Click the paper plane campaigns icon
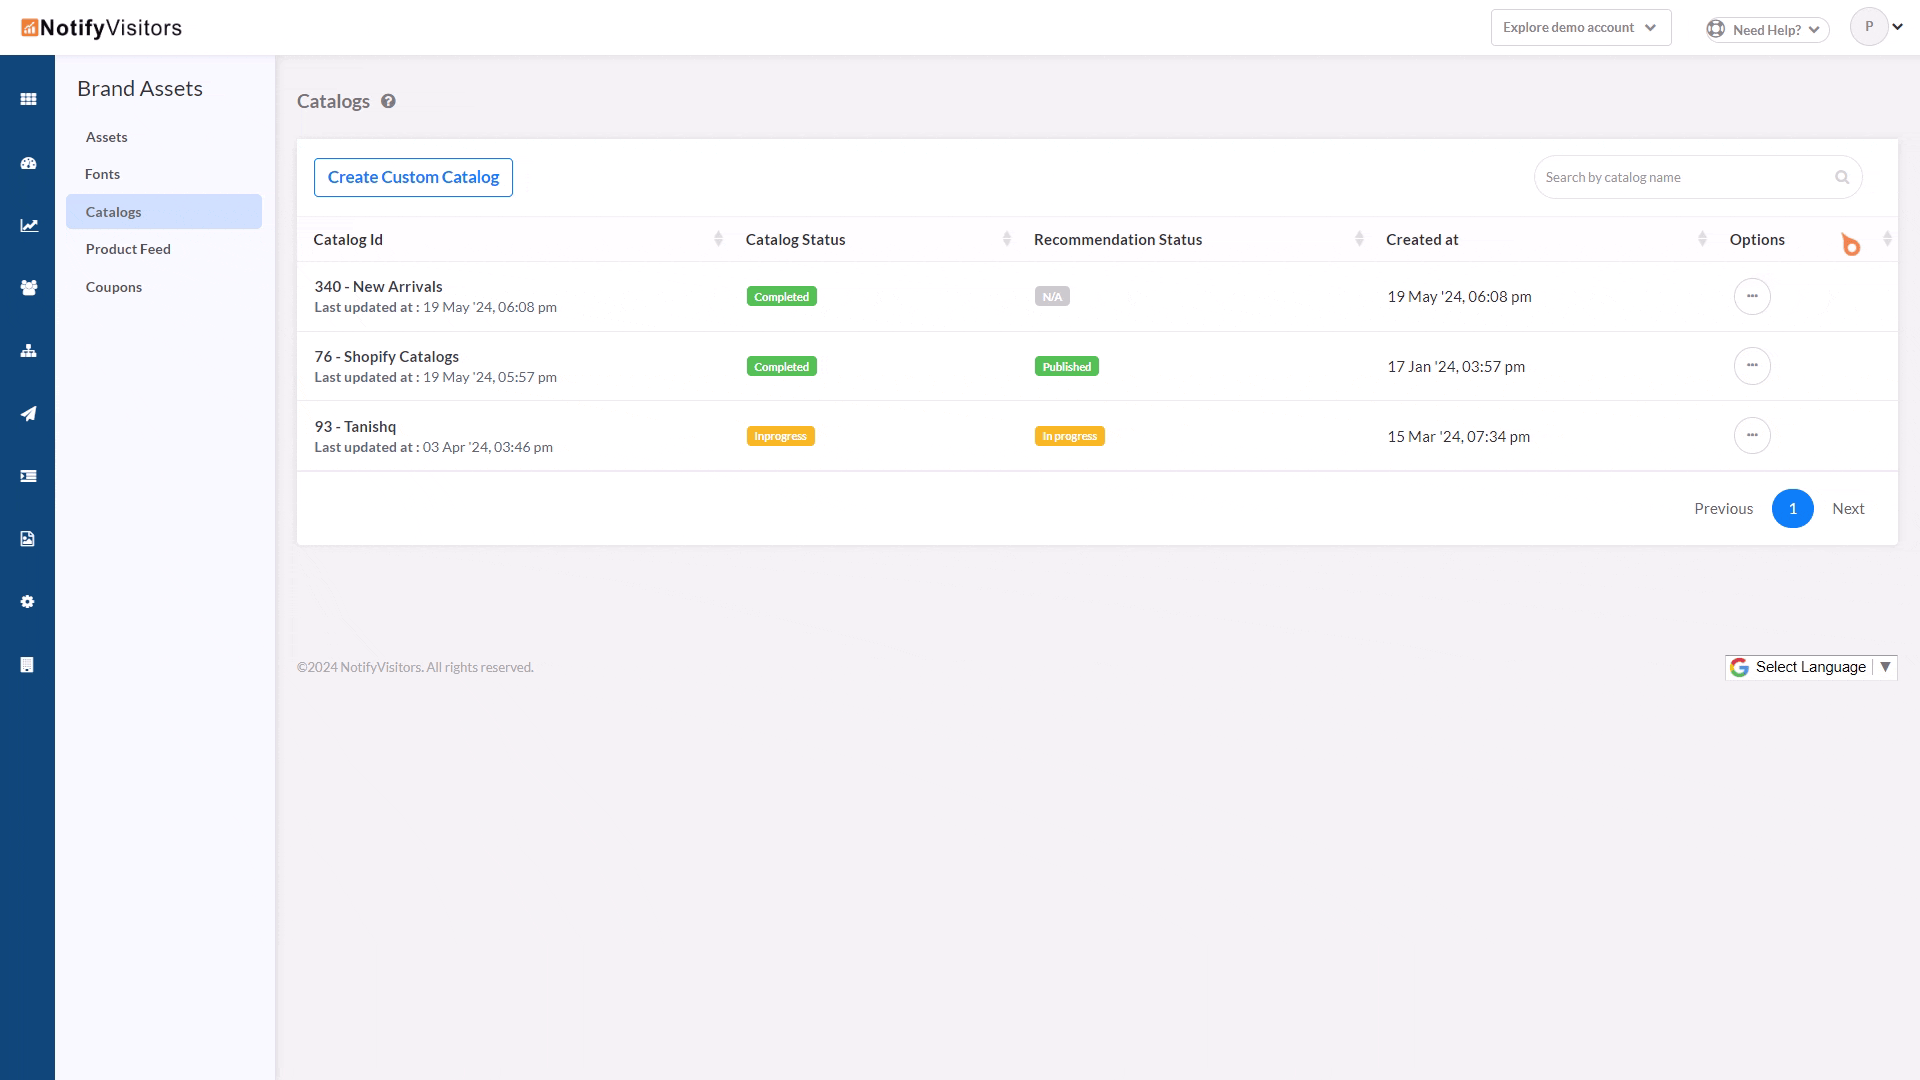 (x=28, y=413)
